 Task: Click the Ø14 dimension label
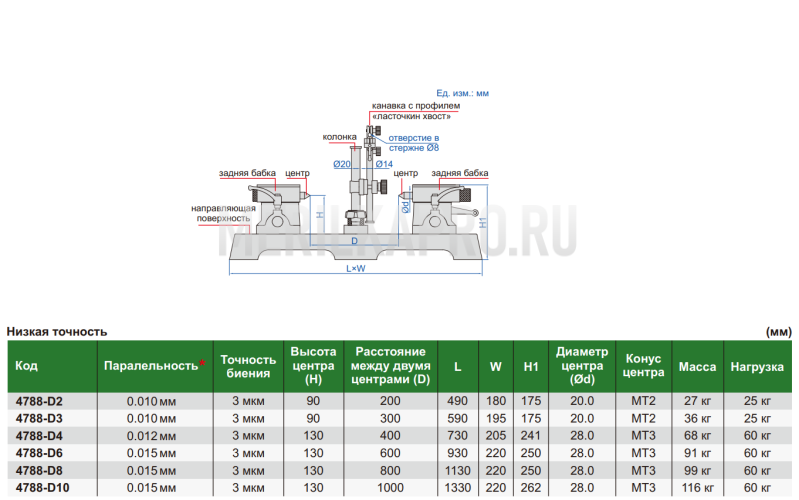tap(384, 164)
